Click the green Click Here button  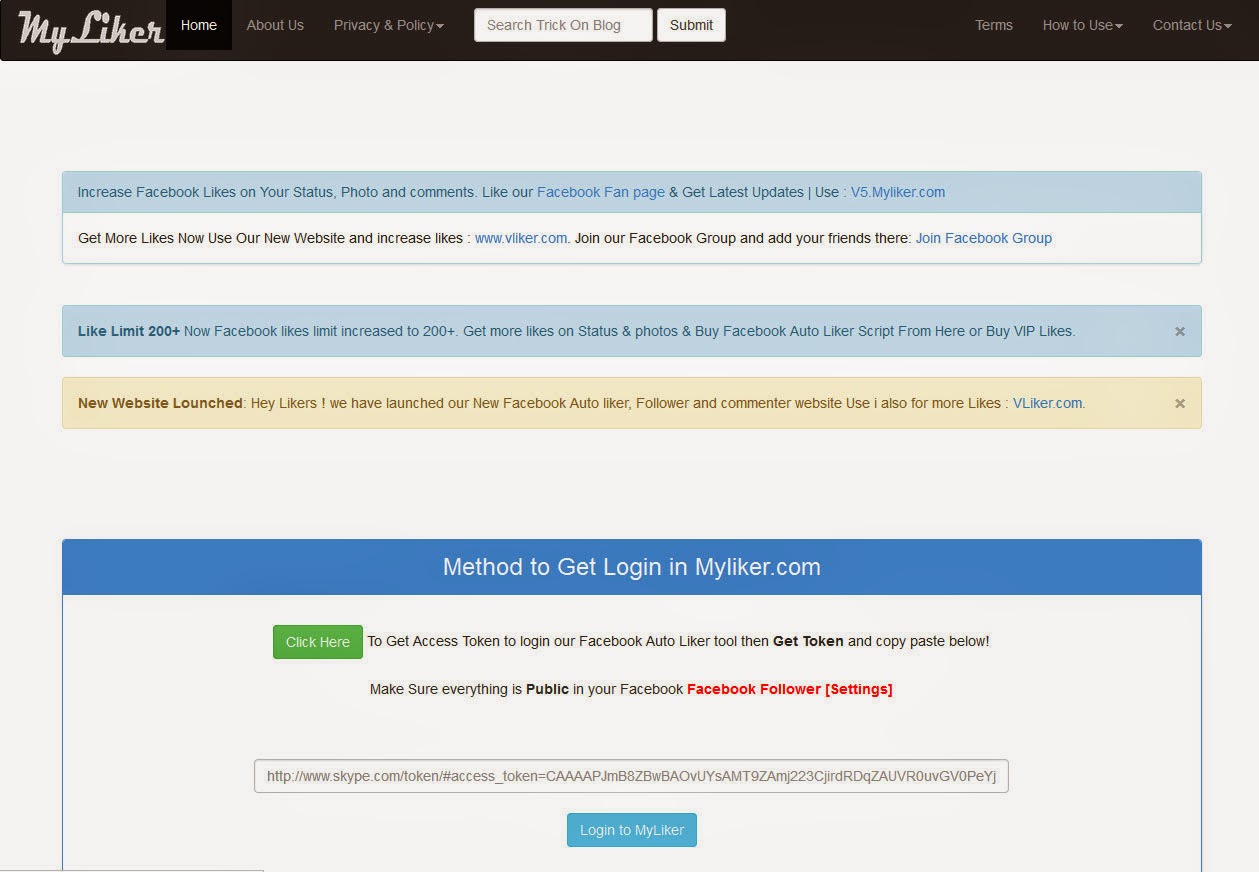coord(318,642)
